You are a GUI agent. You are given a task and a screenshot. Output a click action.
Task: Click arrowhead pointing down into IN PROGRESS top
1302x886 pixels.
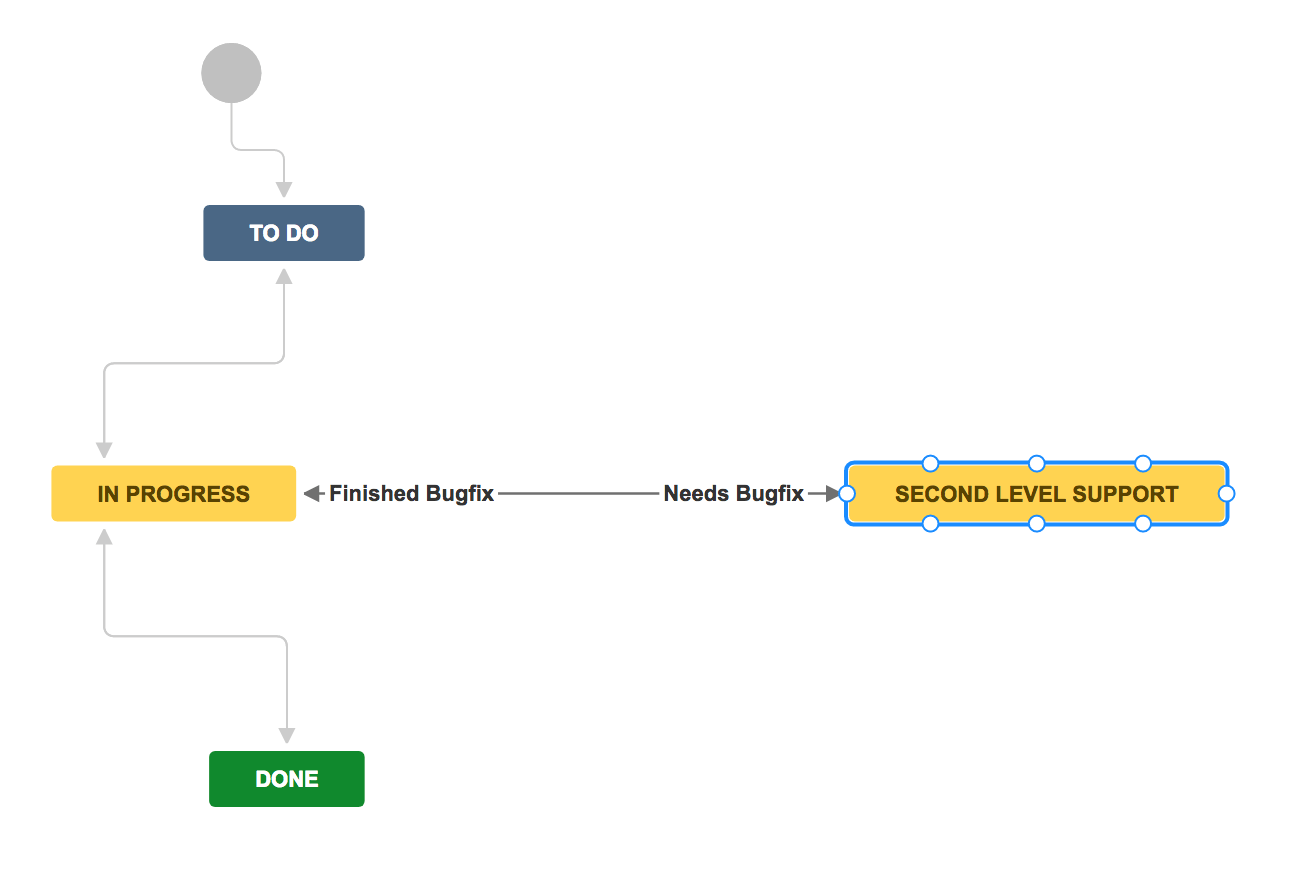pos(104,450)
